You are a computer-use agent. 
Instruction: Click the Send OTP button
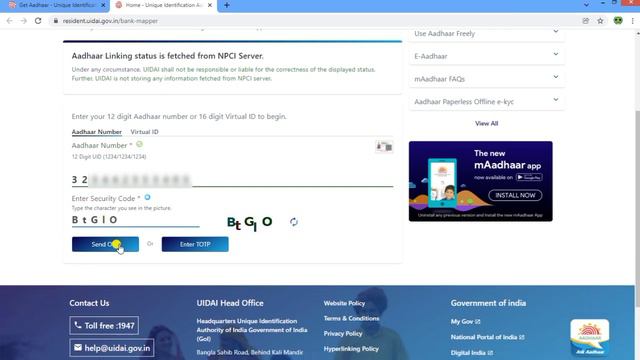coord(105,244)
